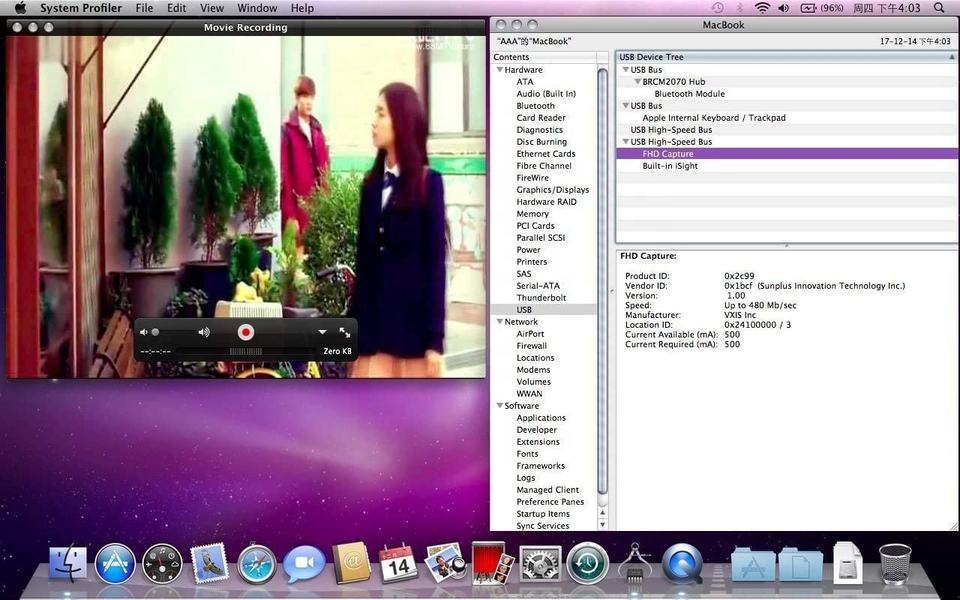This screenshot has width=960, height=600.
Task: Select Built-in iSight in USB tree
Action: click(x=670, y=166)
